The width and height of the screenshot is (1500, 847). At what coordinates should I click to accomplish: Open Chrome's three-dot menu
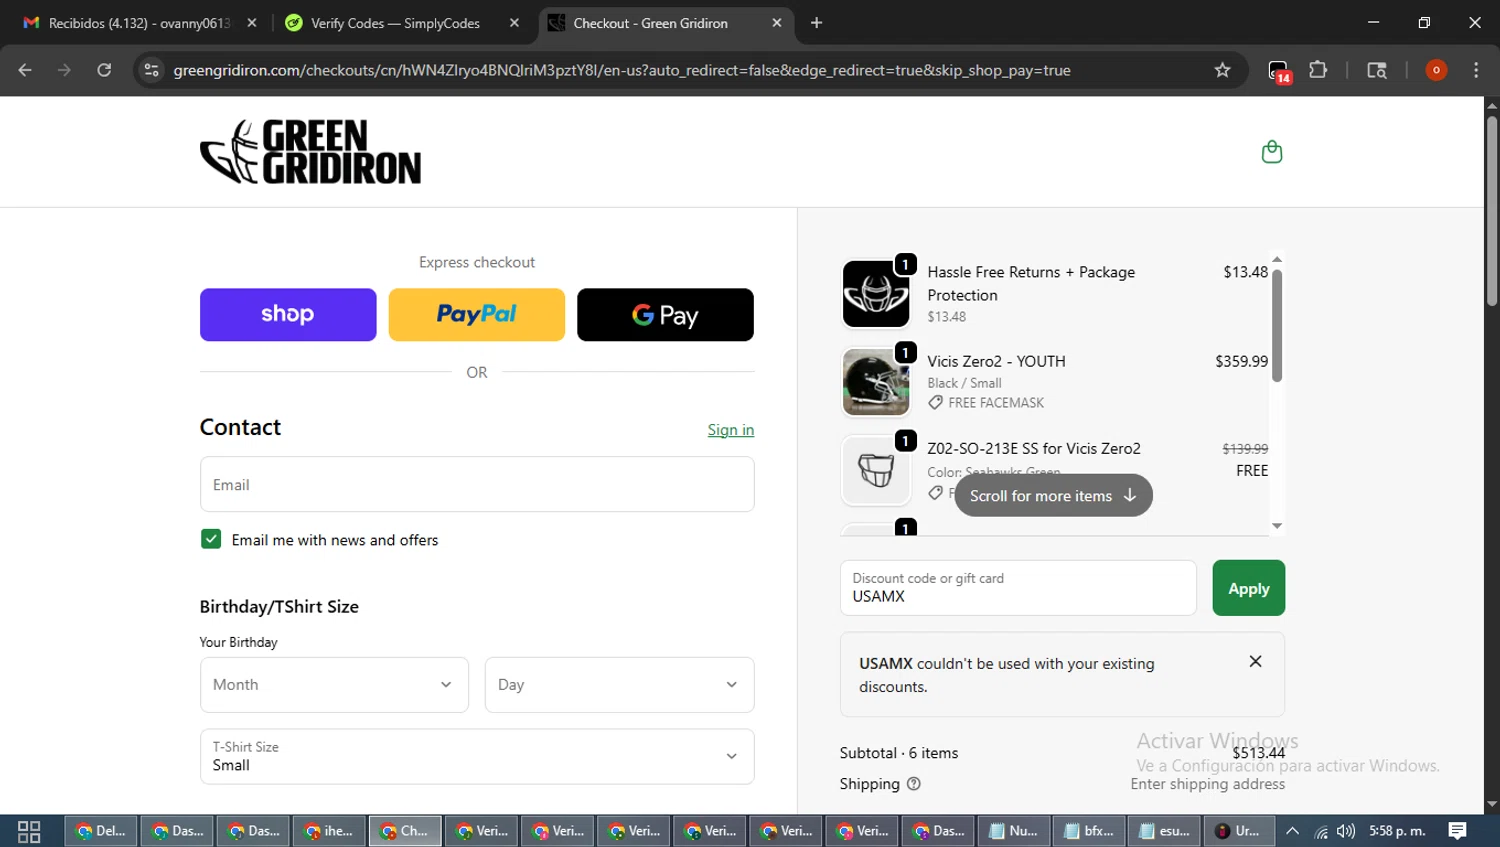pyautogui.click(x=1476, y=70)
